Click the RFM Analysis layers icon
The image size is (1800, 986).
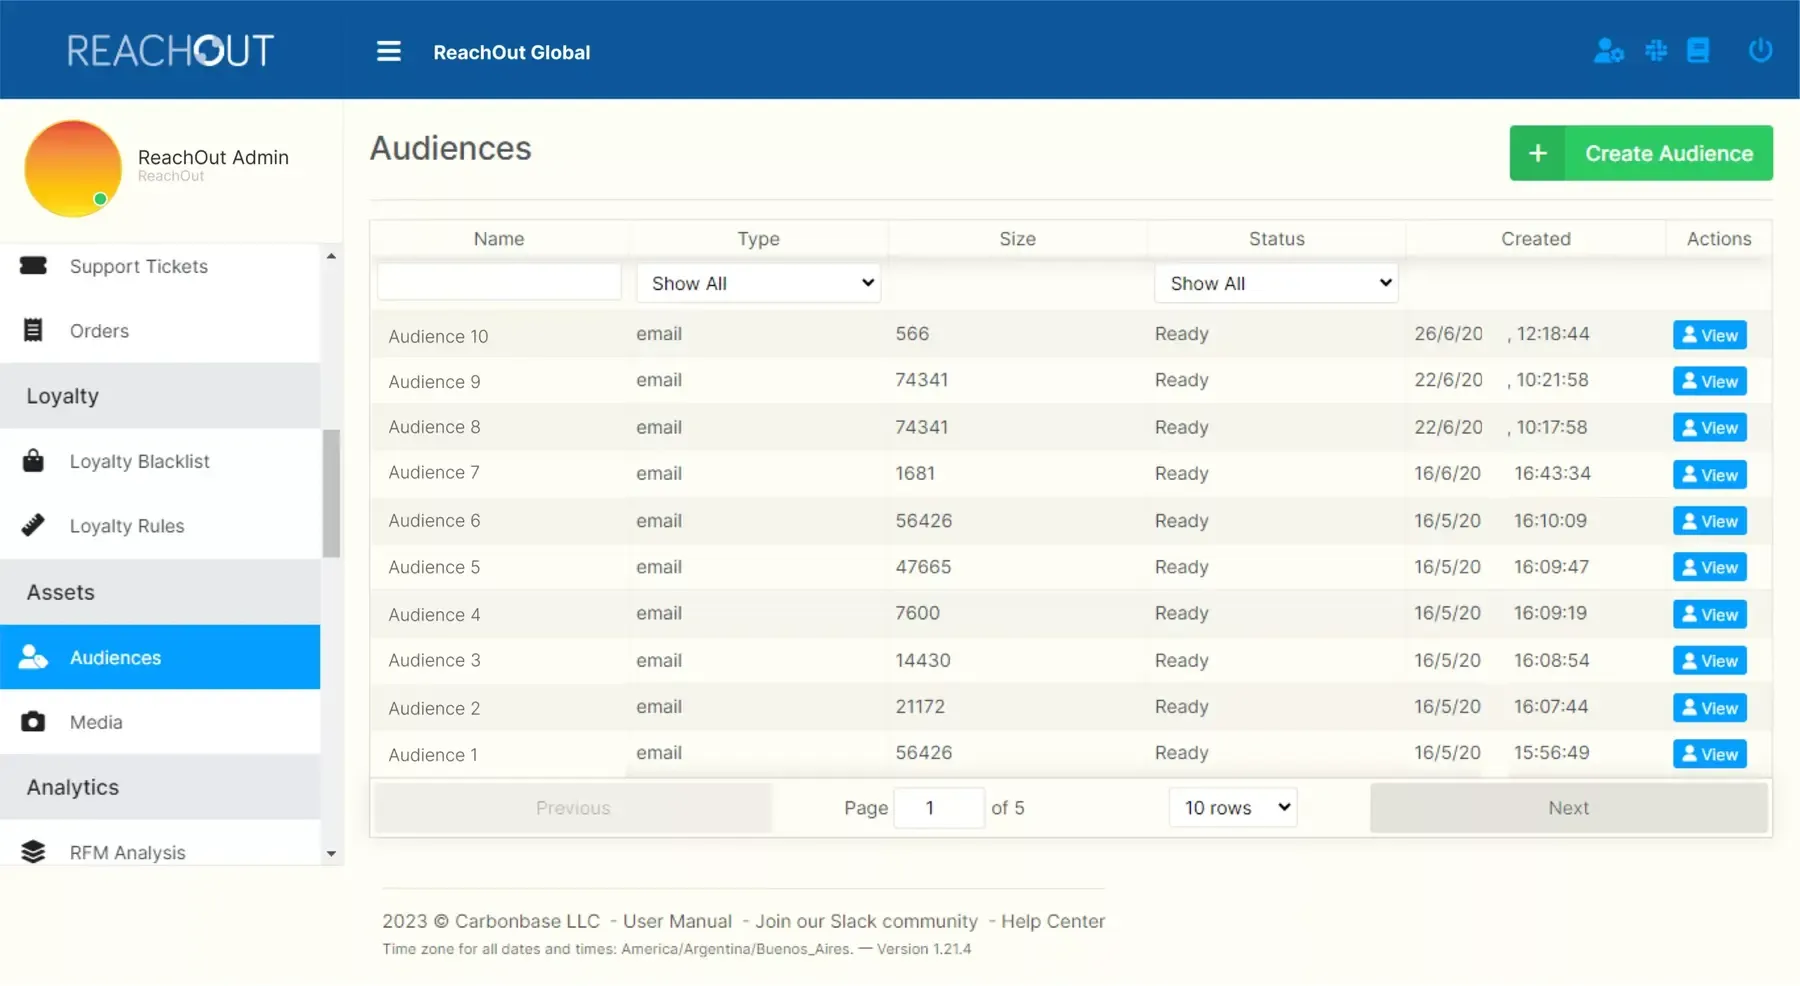click(33, 852)
